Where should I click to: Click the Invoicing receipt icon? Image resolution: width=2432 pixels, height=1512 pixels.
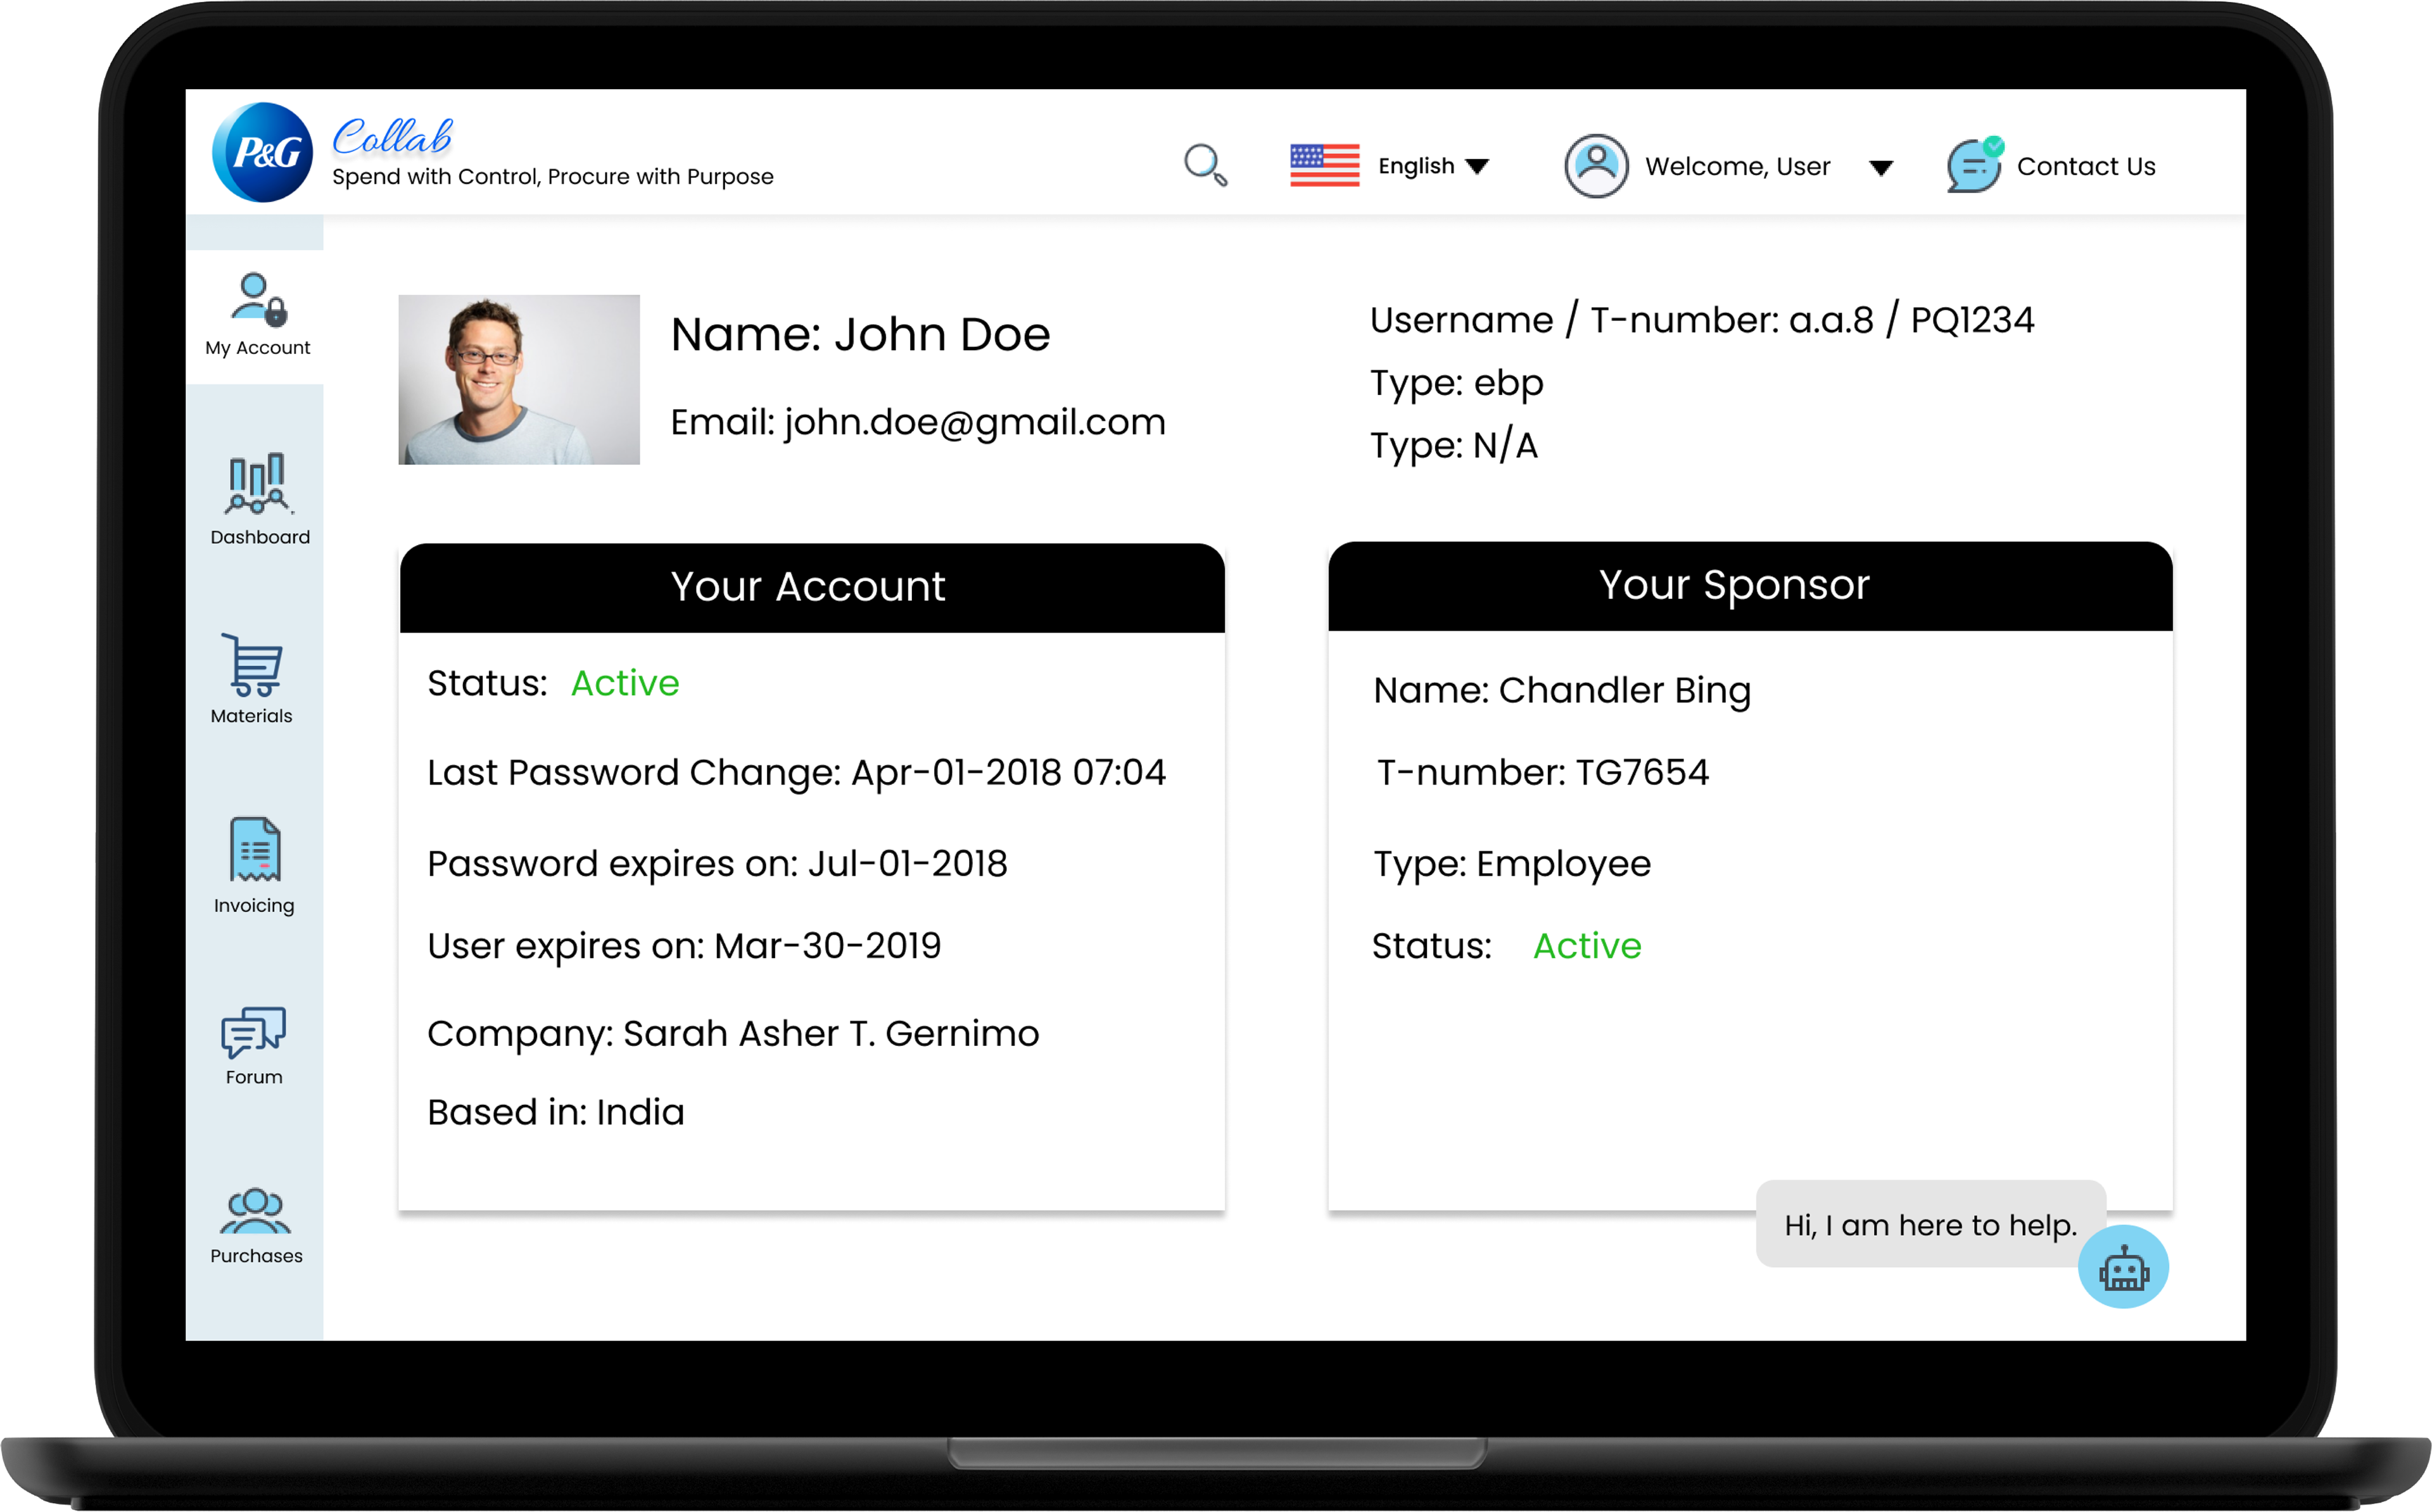255,850
